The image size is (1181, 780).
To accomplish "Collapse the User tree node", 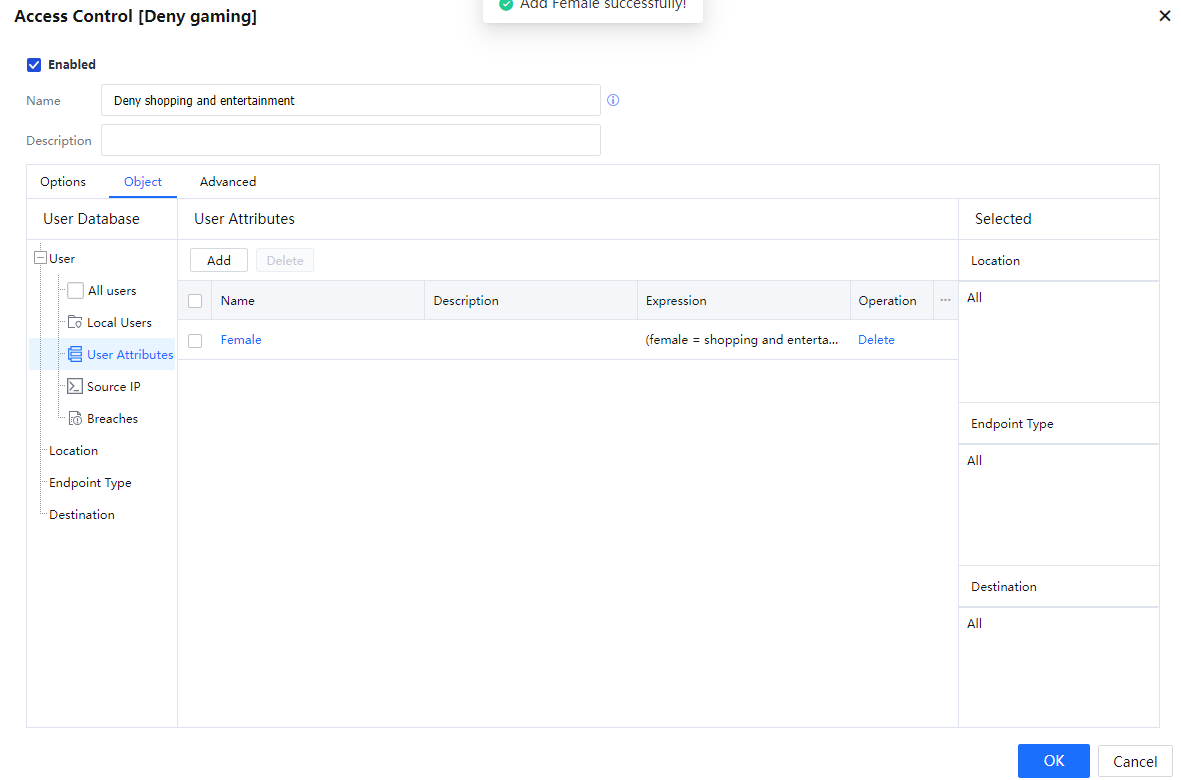I will (40, 258).
